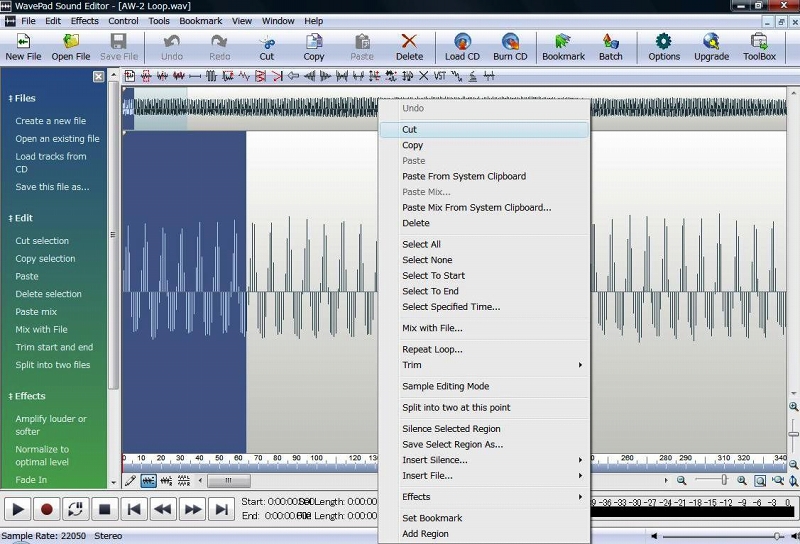Select Cut from the context menu
800x544 pixels.
484,130
